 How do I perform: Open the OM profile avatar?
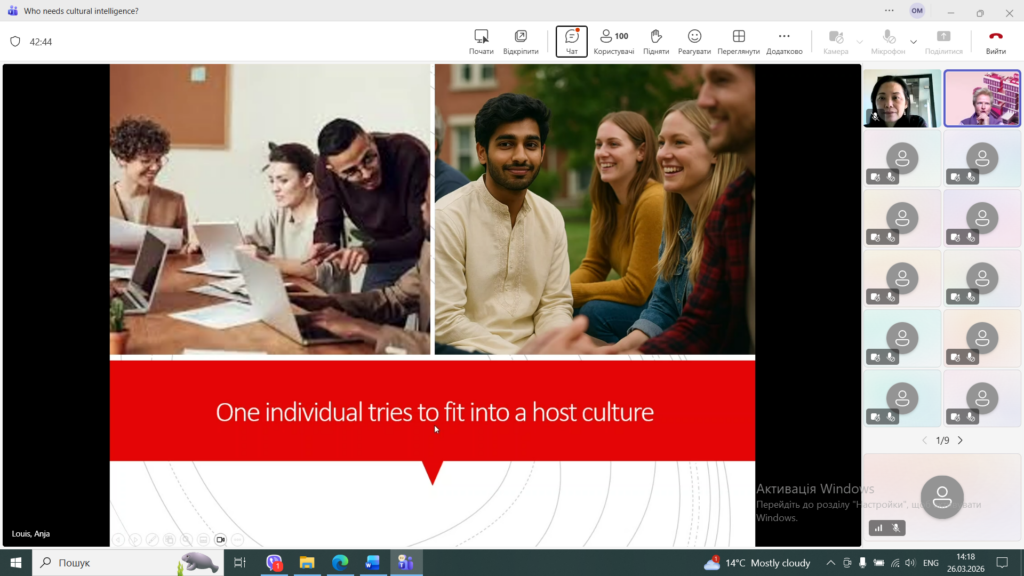(917, 11)
